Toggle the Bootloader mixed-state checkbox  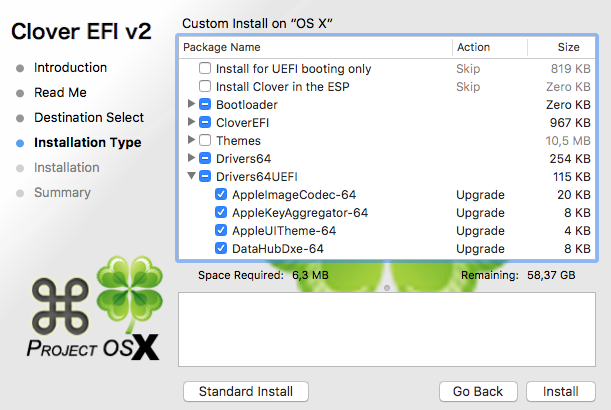click(205, 104)
